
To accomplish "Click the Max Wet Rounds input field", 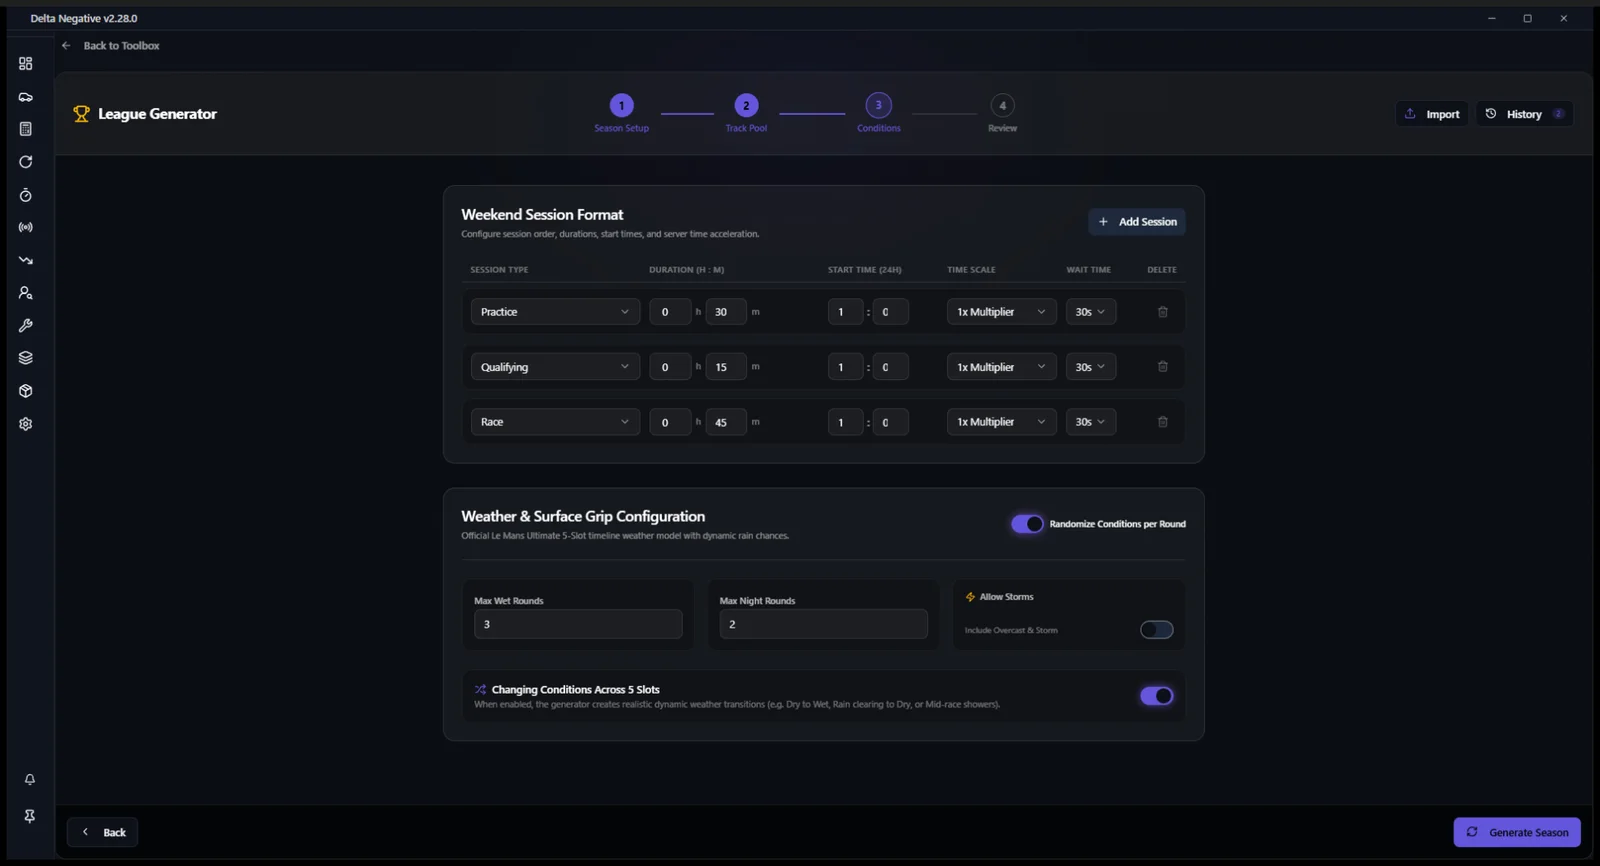I will click(x=578, y=624).
